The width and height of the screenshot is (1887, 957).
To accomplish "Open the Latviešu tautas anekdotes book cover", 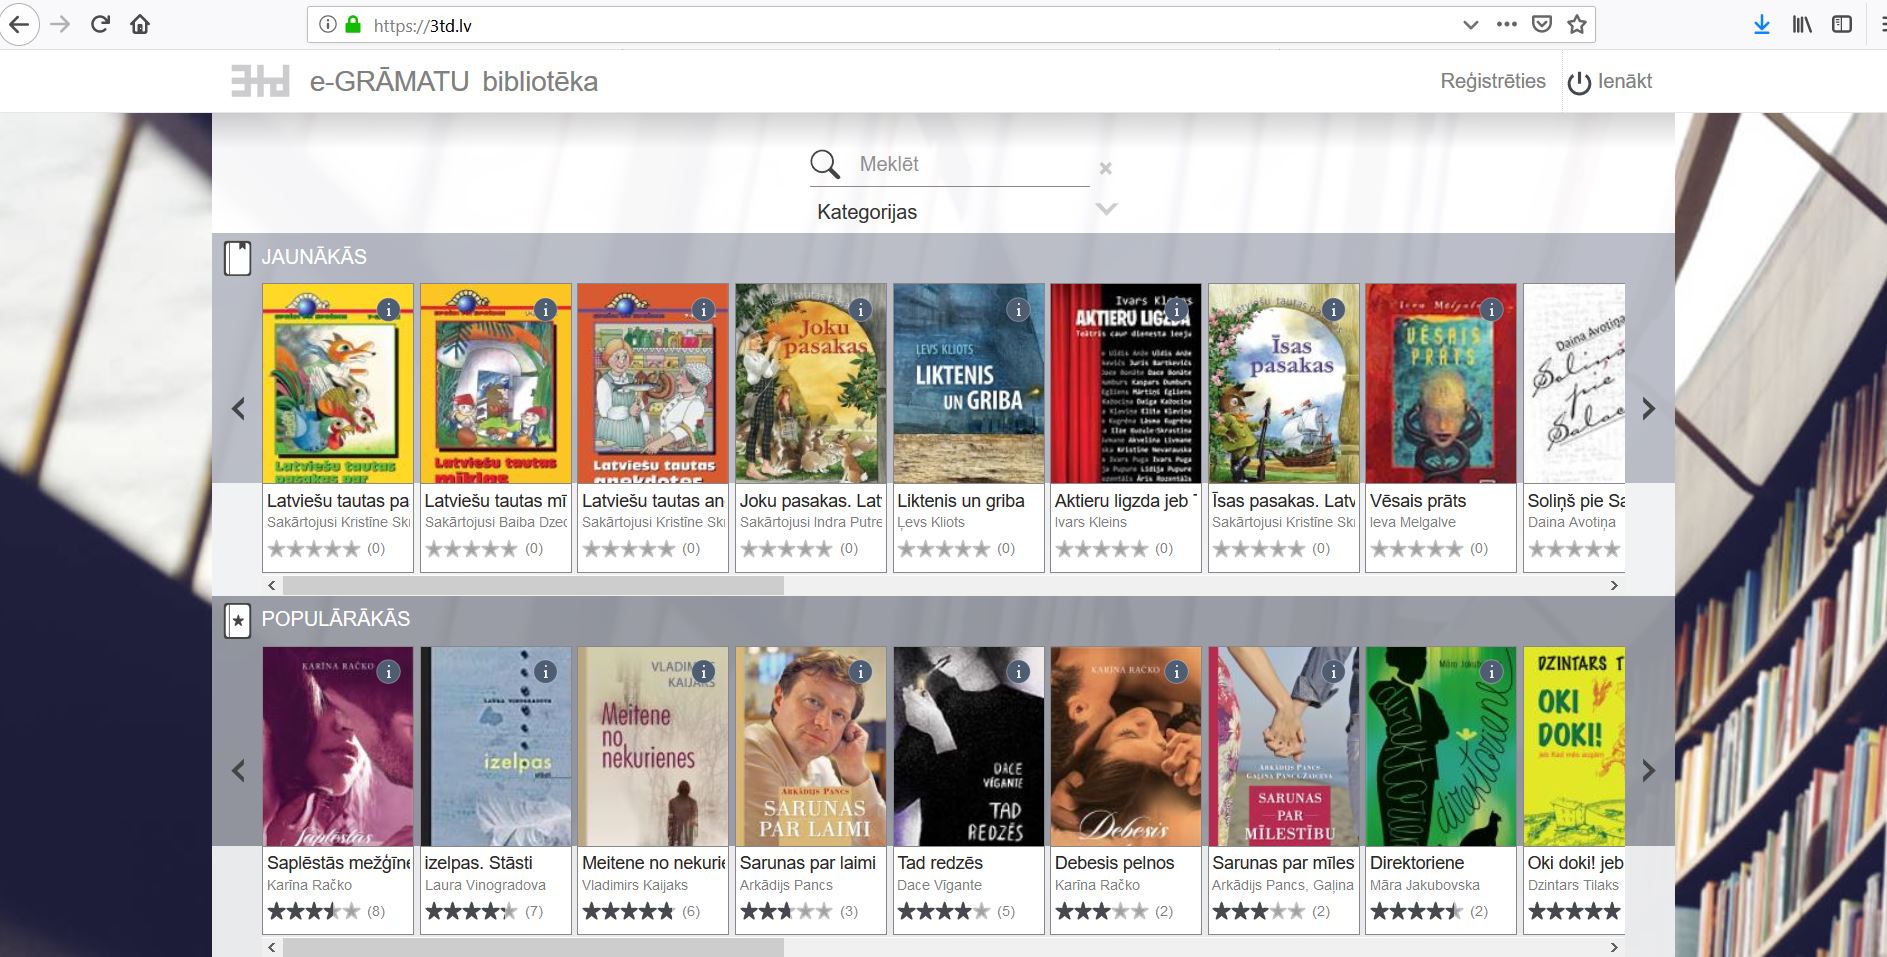I will click(653, 384).
